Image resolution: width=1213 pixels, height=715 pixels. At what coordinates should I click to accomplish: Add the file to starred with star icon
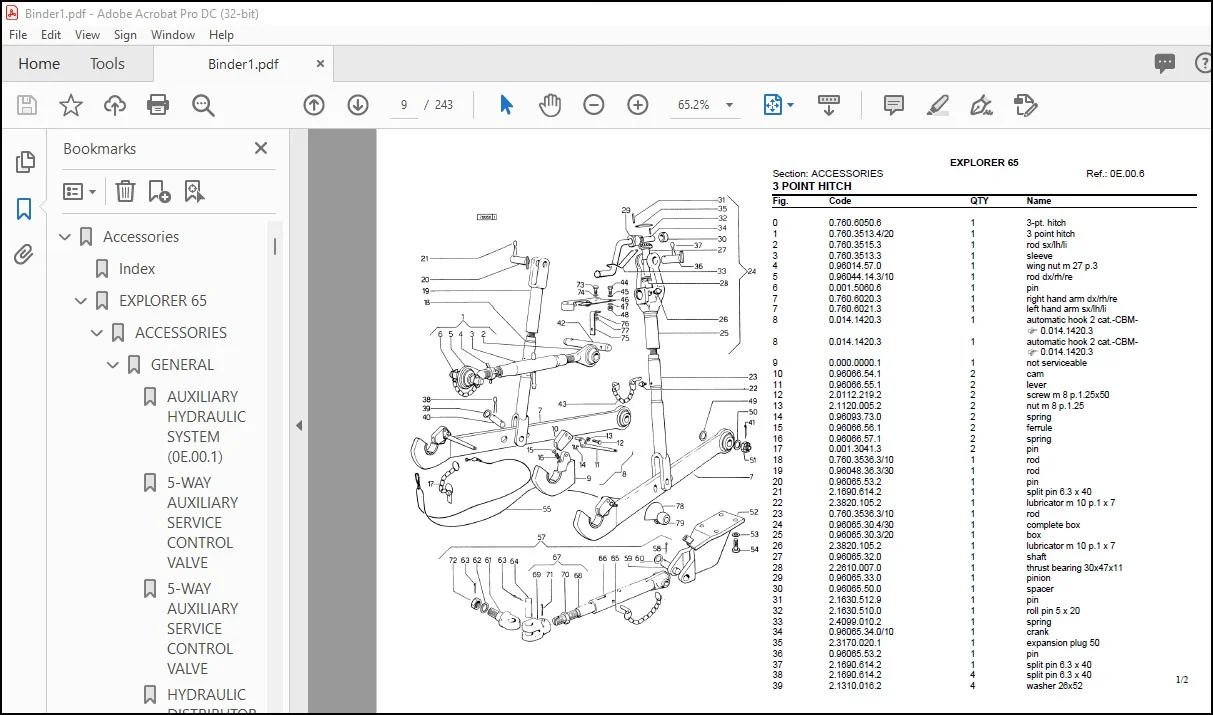point(71,105)
